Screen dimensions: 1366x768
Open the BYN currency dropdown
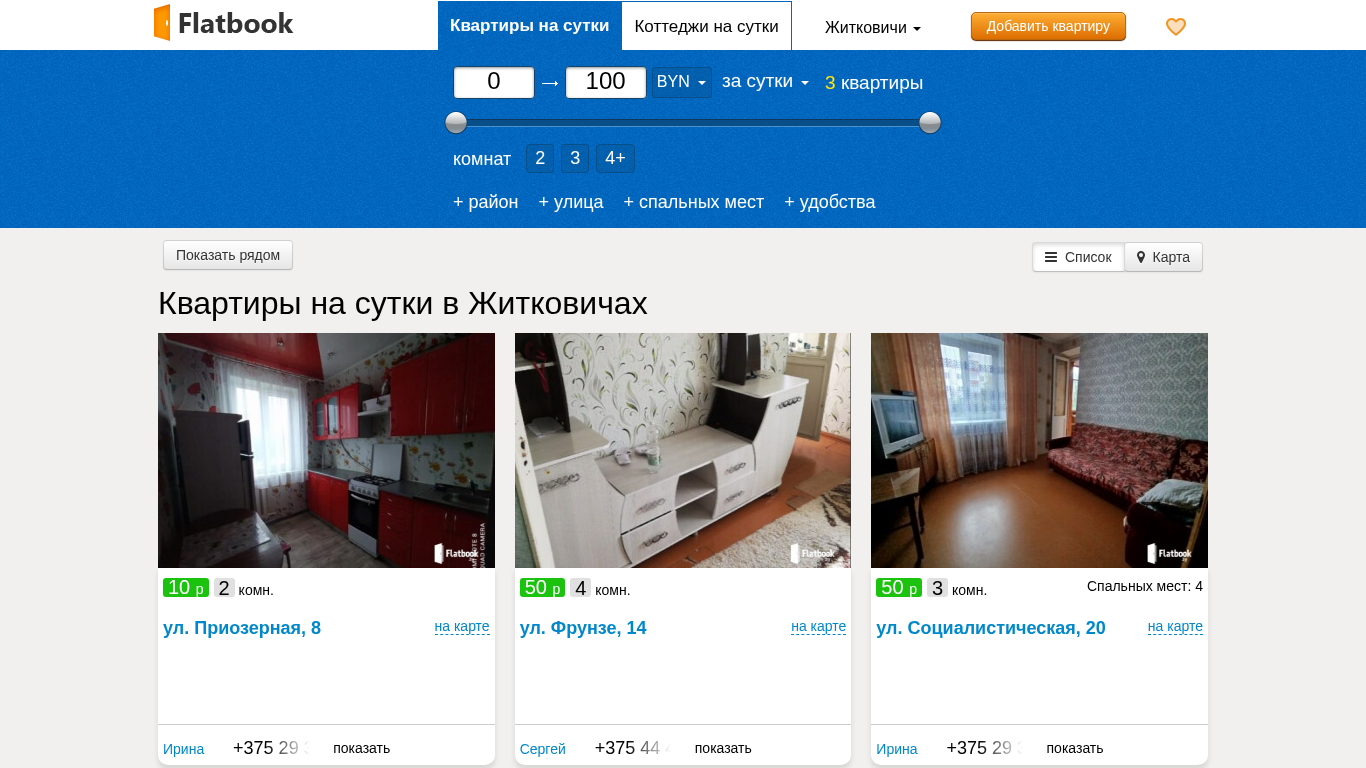click(x=682, y=82)
